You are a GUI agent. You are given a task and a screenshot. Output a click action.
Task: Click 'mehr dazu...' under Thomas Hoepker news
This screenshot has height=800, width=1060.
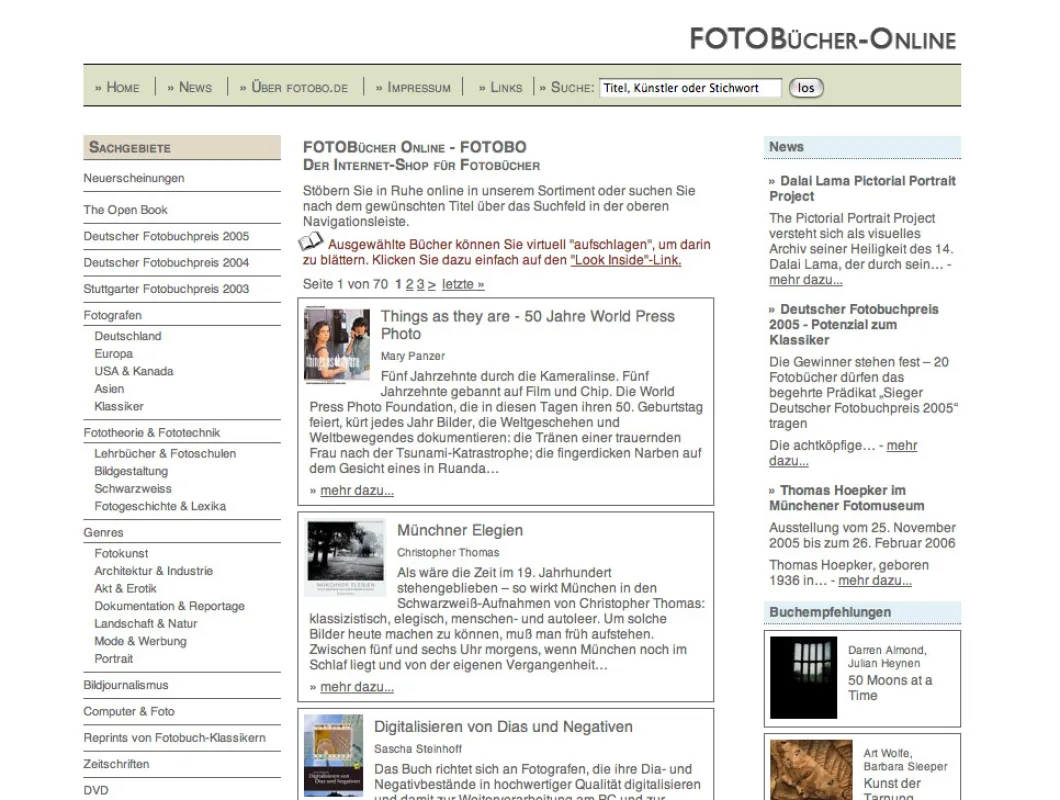click(875, 581)
